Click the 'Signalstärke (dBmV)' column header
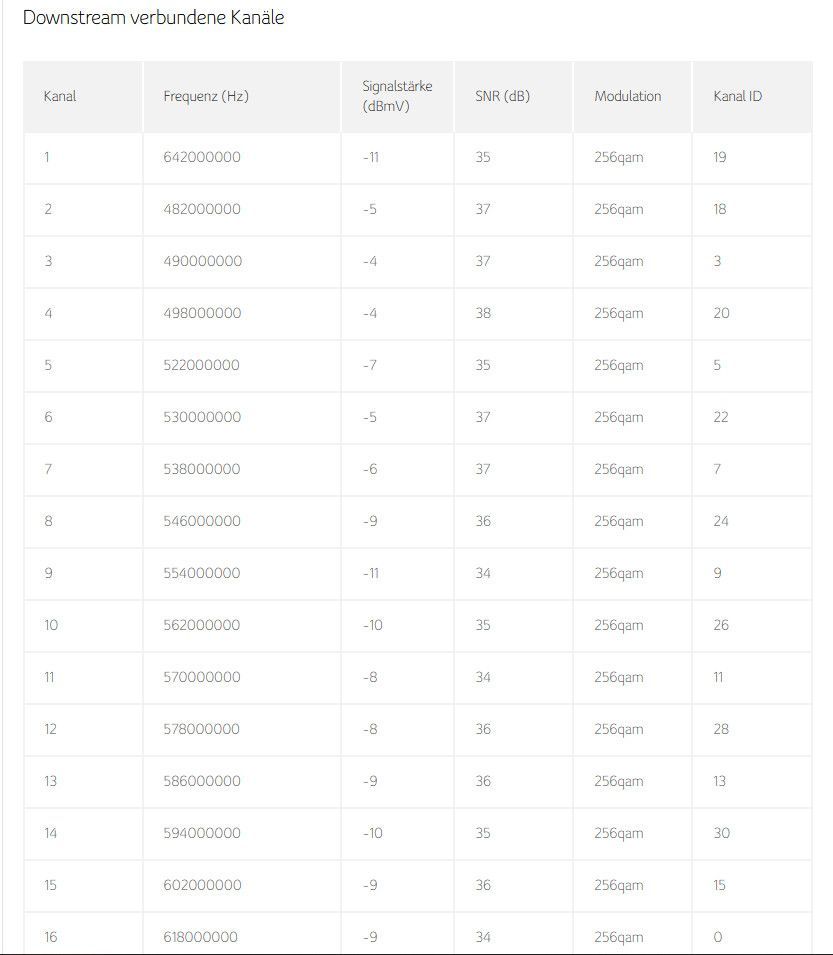The width and height of the screenshot is (833, 955). coord(397,96)
